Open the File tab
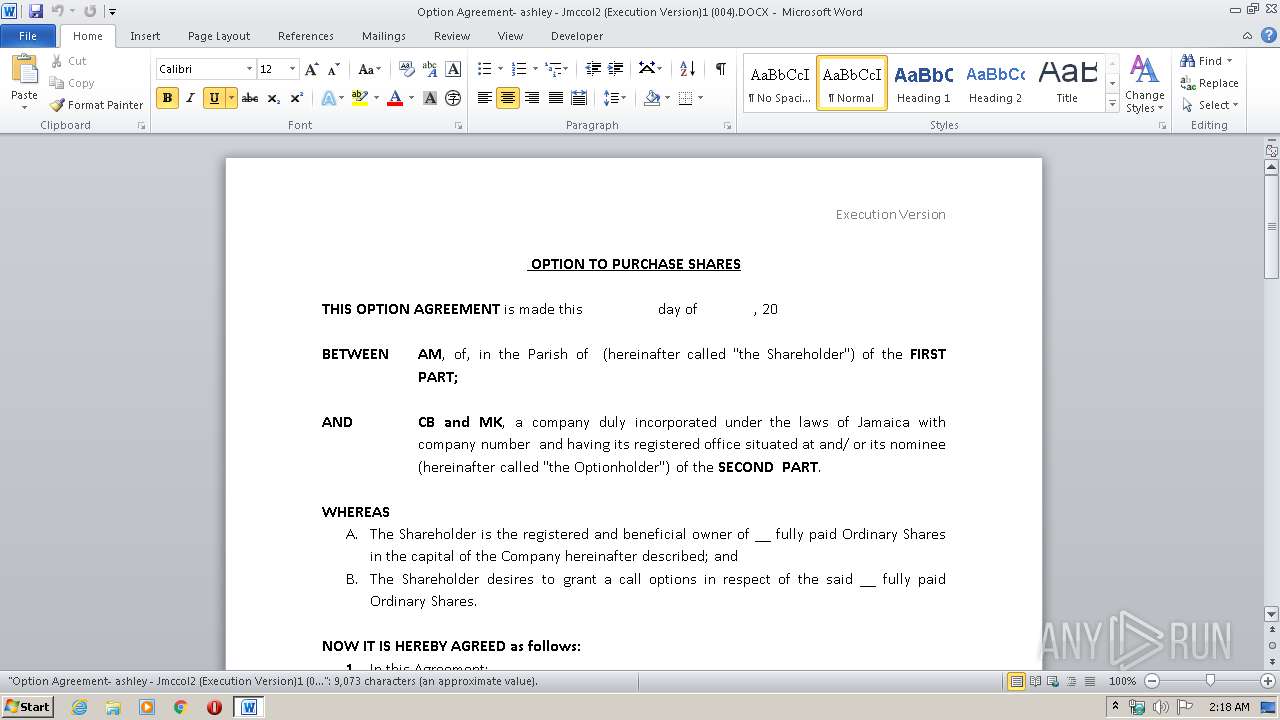This screenshot has height=720, width=1280. pyautogui.click(x=28, y=36)
